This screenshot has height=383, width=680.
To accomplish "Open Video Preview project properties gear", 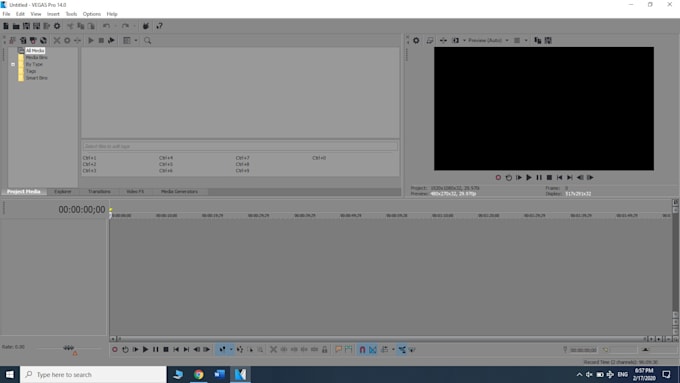I will (x=416, y=40).
